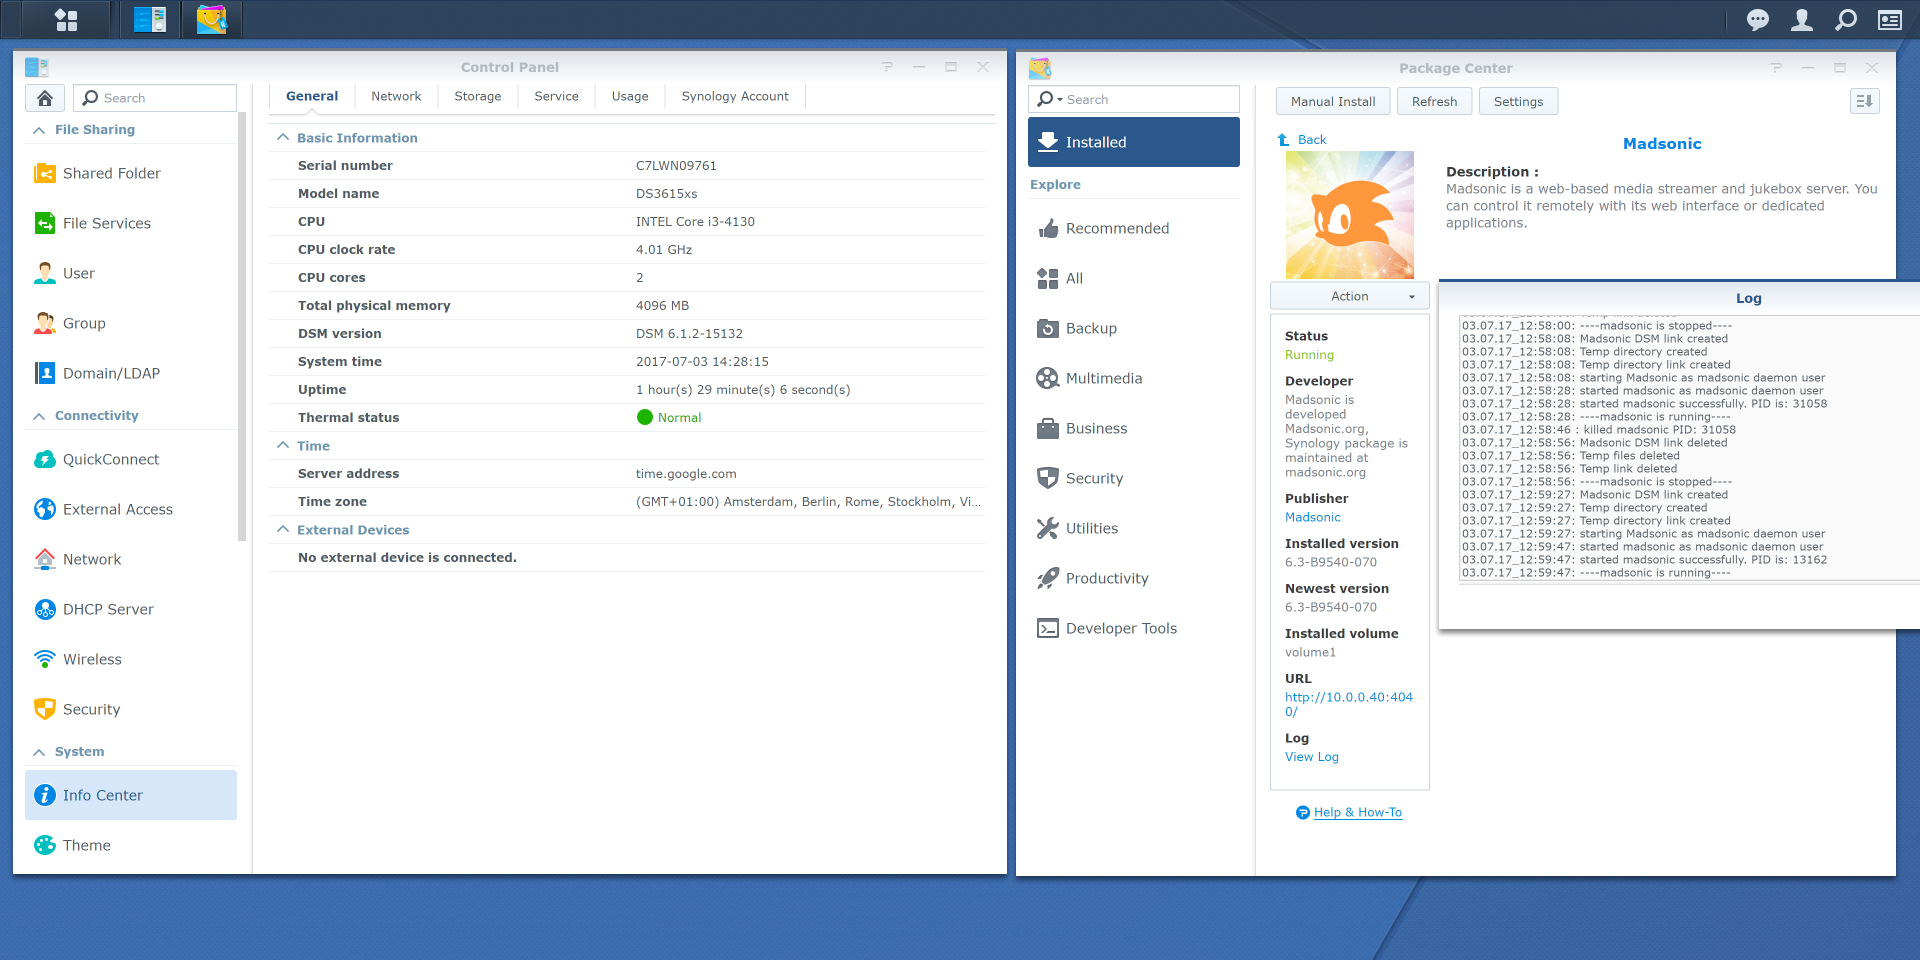Click the Manual Install button
This screenshot has height=960, width=1920.
click(x=1332, y=101)
